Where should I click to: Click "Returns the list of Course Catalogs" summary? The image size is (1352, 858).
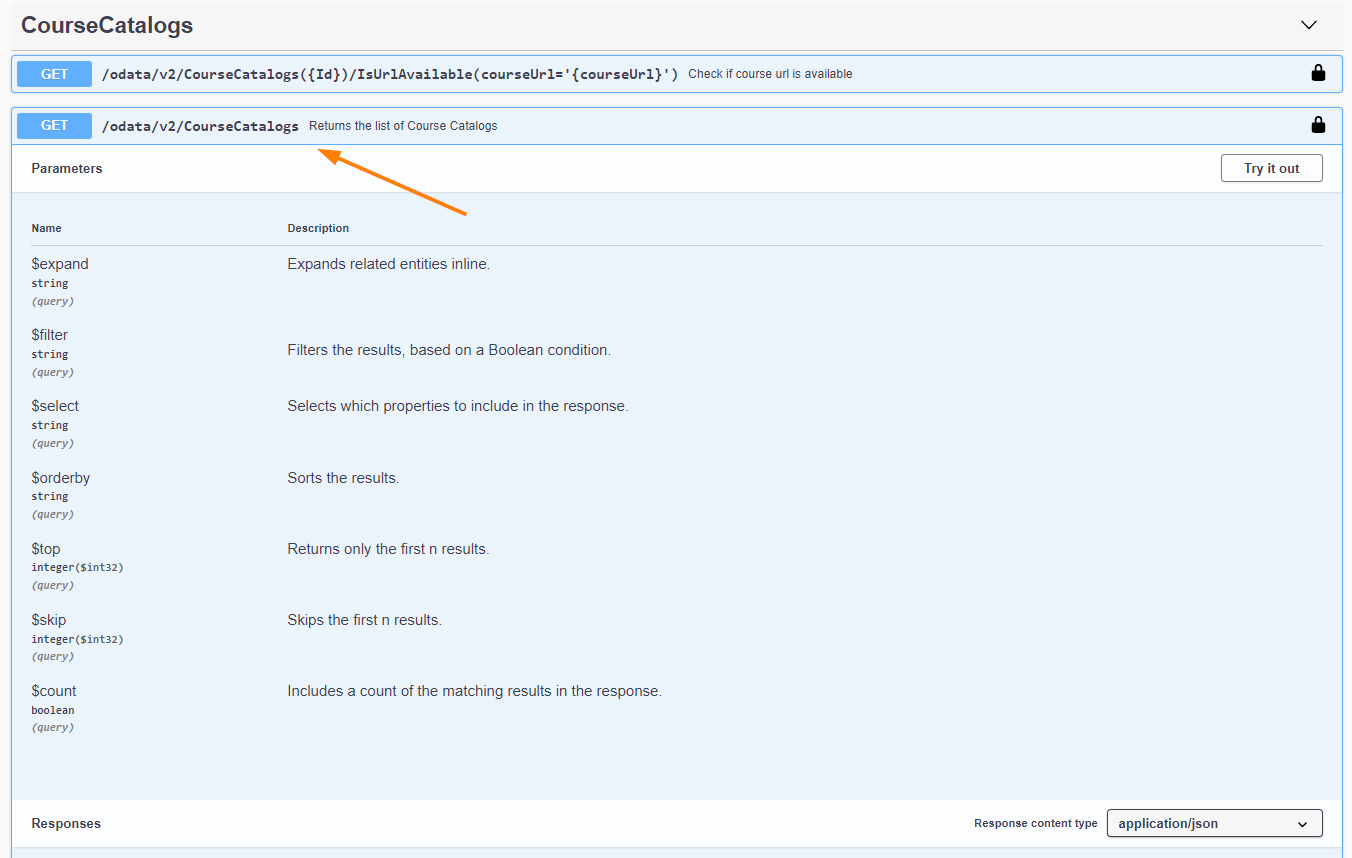(x=403, y=126)
